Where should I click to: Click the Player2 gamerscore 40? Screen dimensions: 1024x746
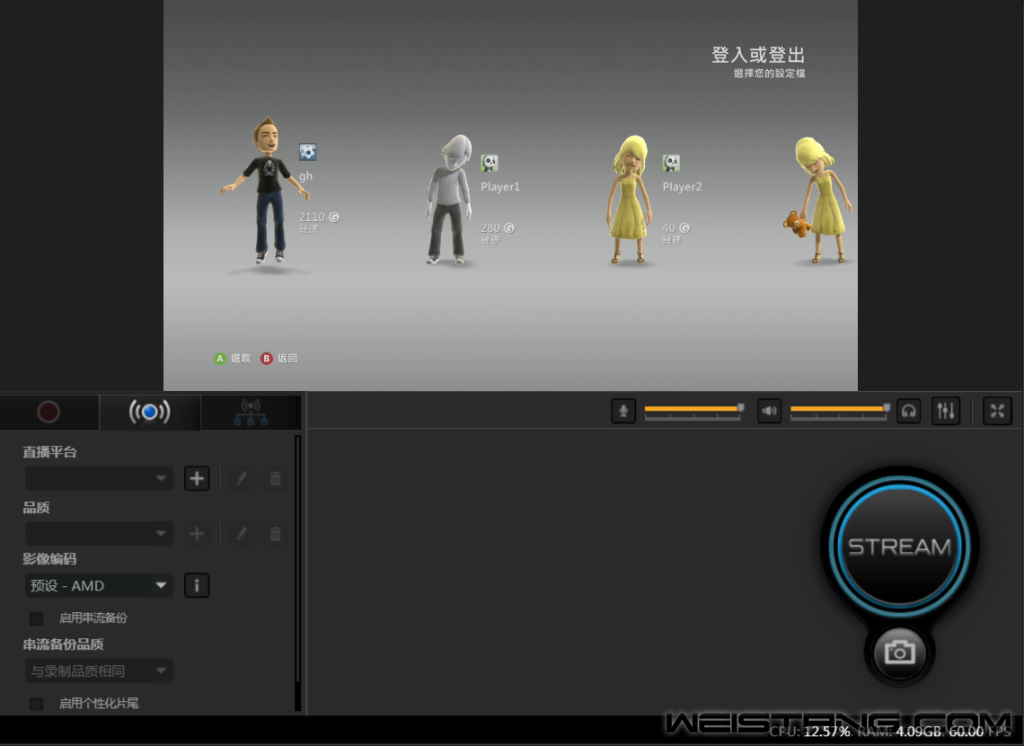676,228
